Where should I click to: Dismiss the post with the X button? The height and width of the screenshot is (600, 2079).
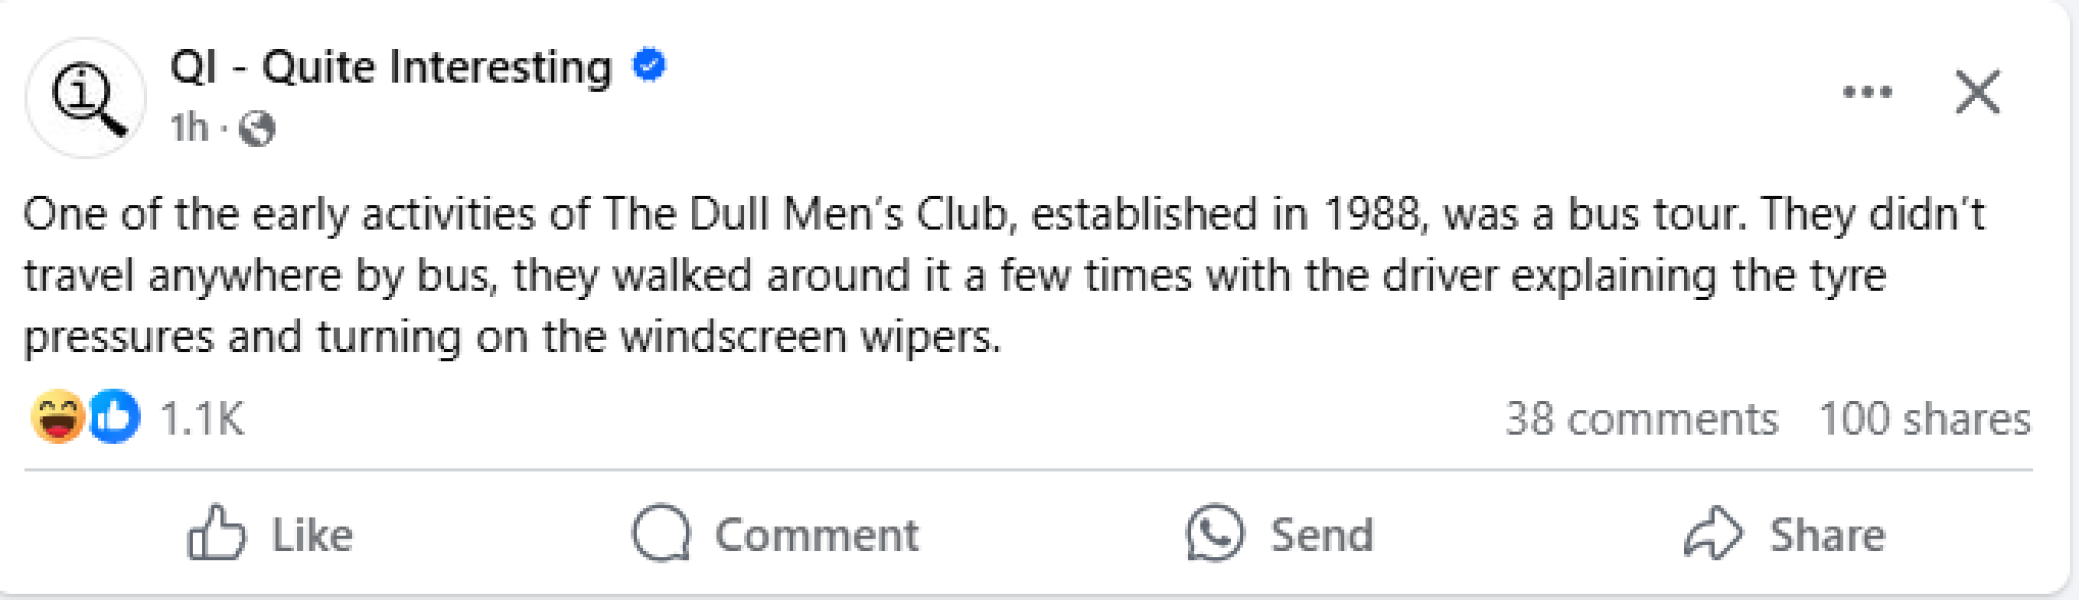coord(1977,93)
